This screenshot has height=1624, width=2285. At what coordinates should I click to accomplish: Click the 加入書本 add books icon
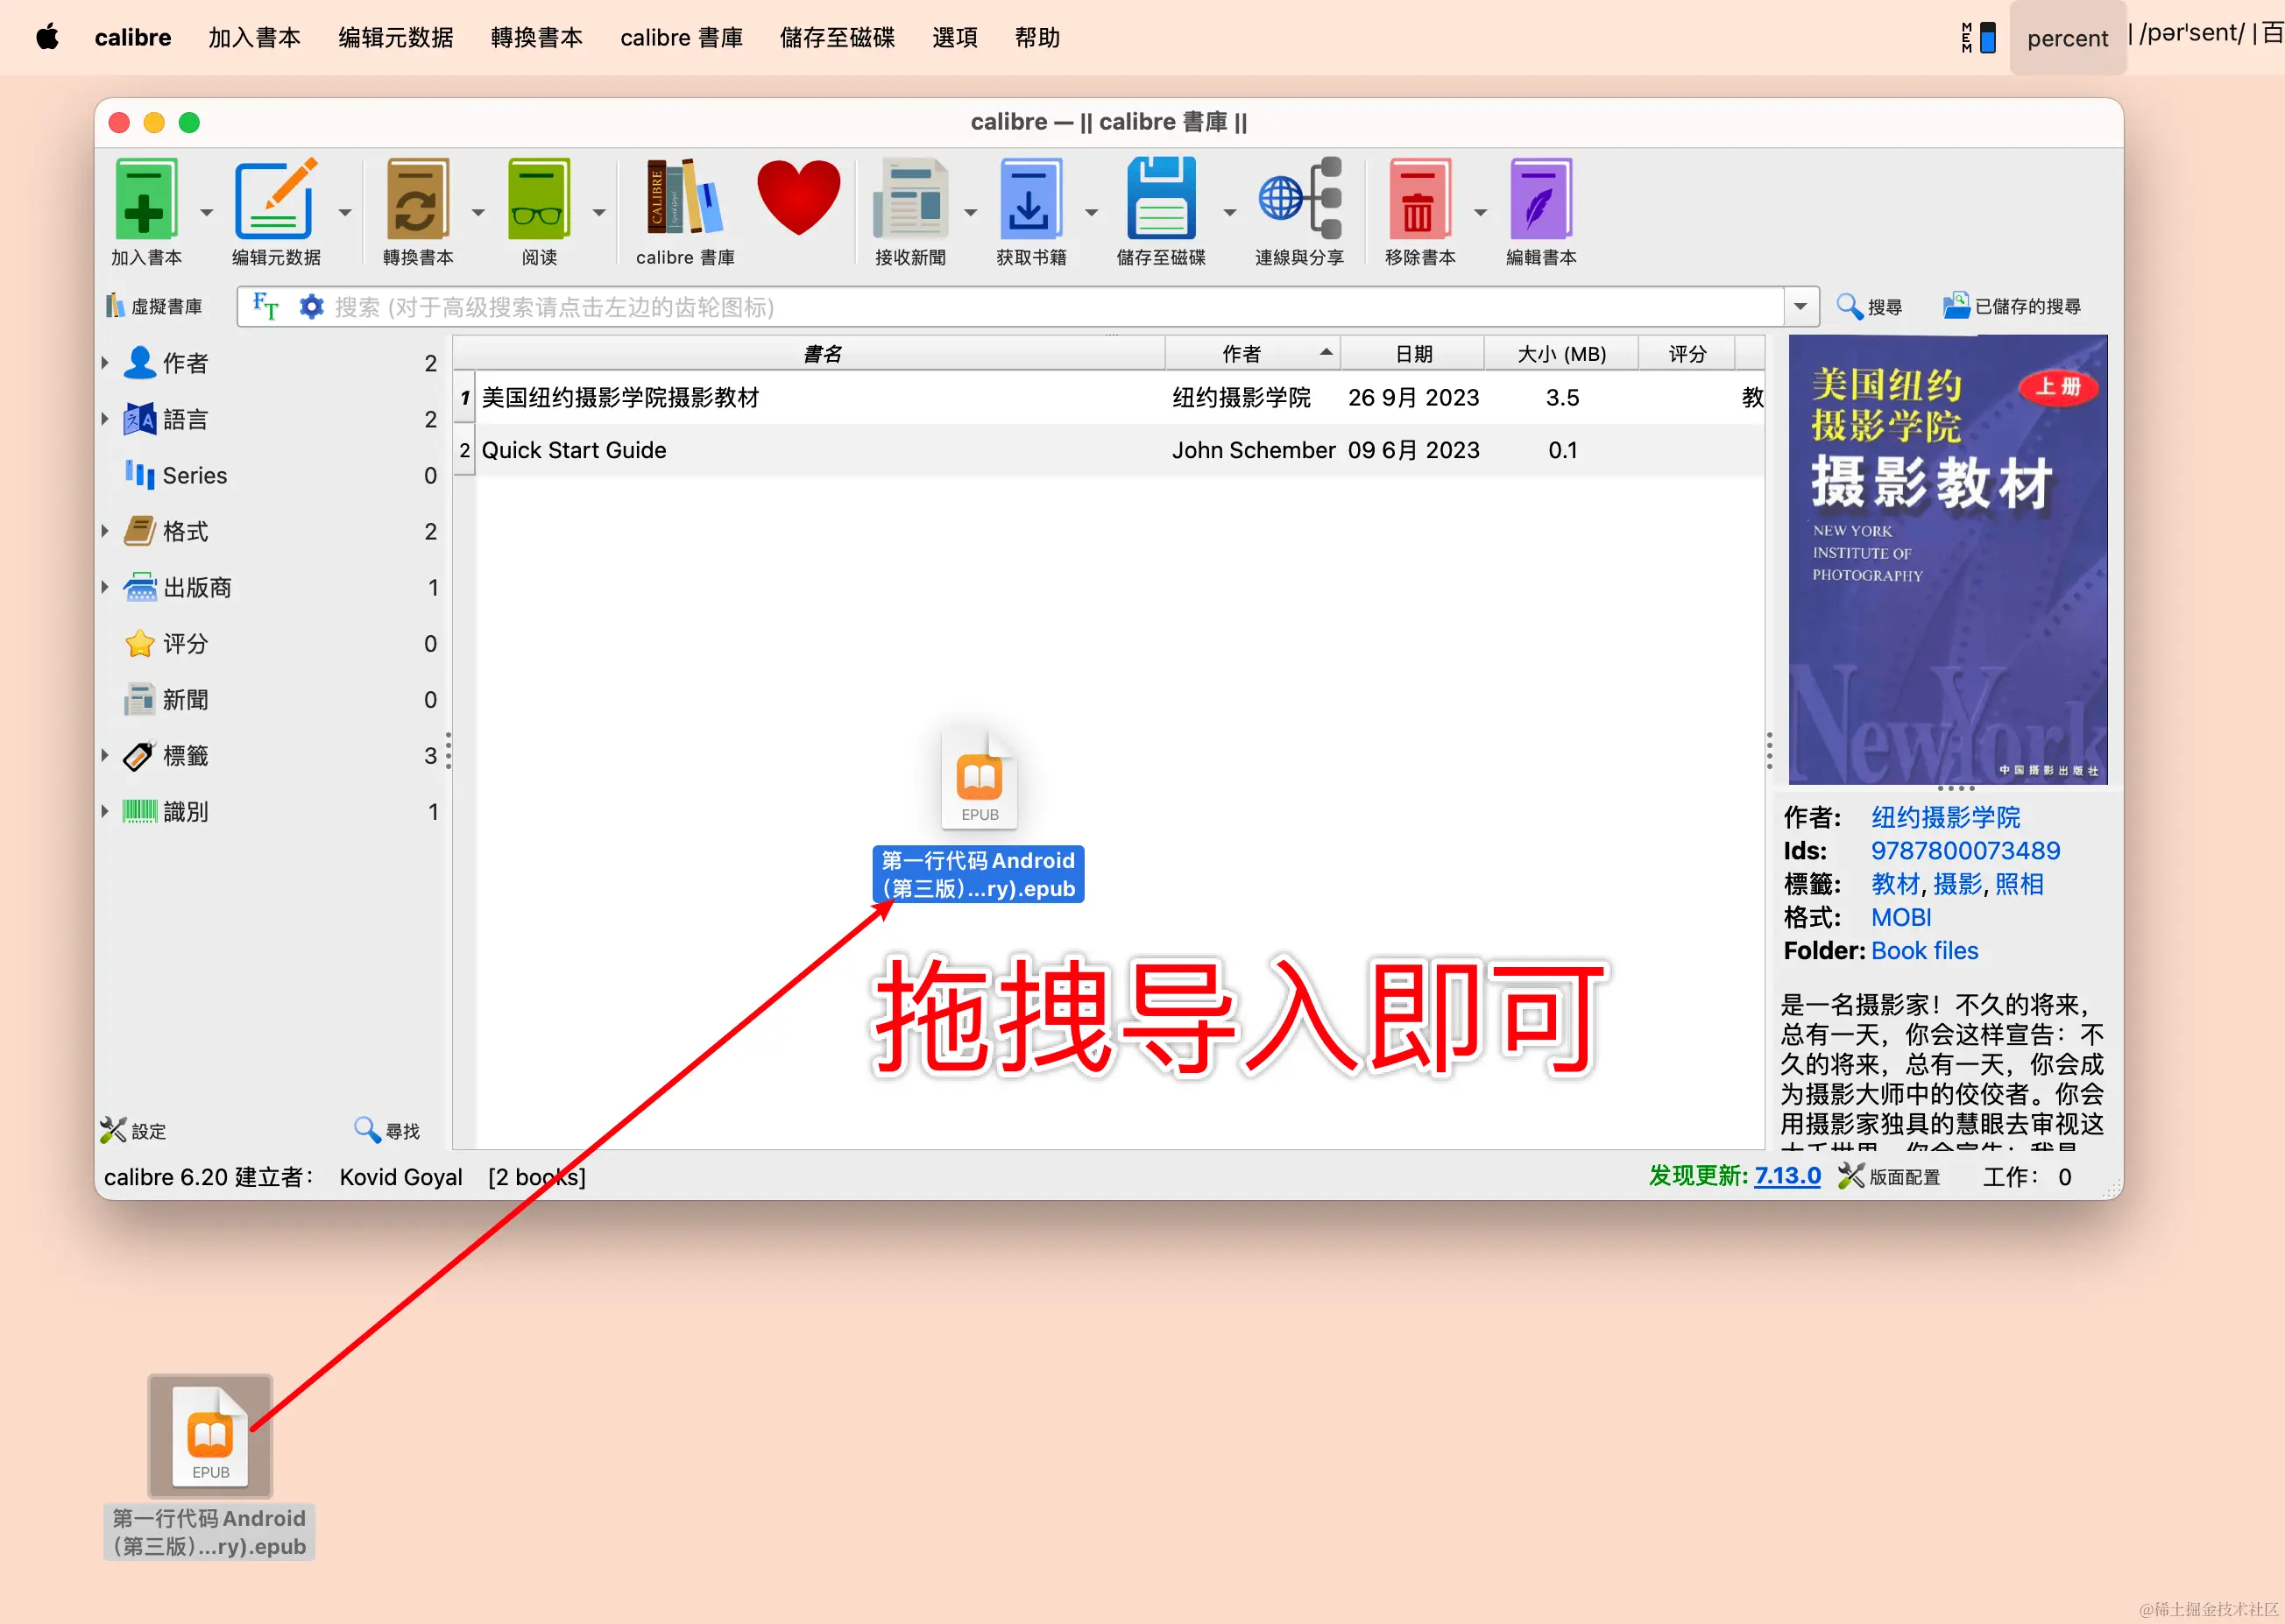click(146, 200)
